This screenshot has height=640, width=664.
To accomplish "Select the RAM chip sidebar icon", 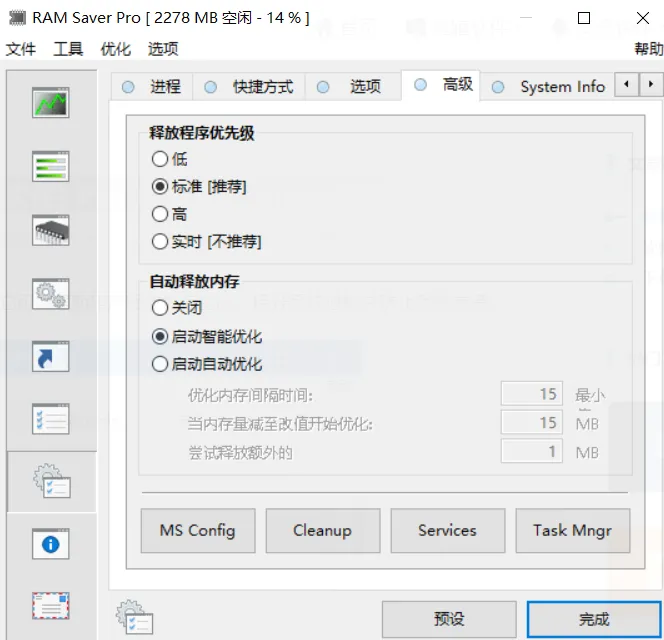I will tap(50, 230).
